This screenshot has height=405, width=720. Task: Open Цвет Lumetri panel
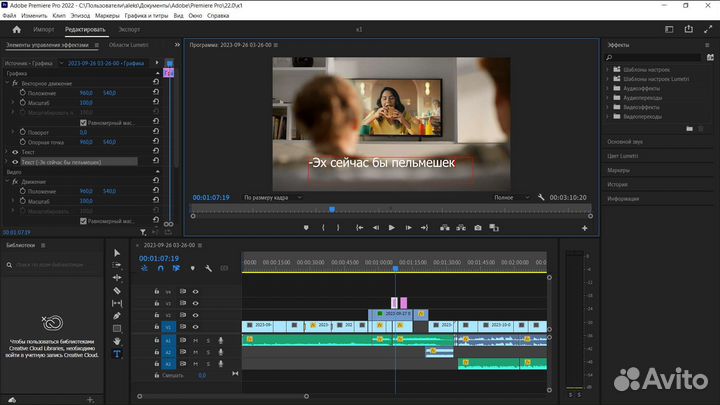pos(623,156)
